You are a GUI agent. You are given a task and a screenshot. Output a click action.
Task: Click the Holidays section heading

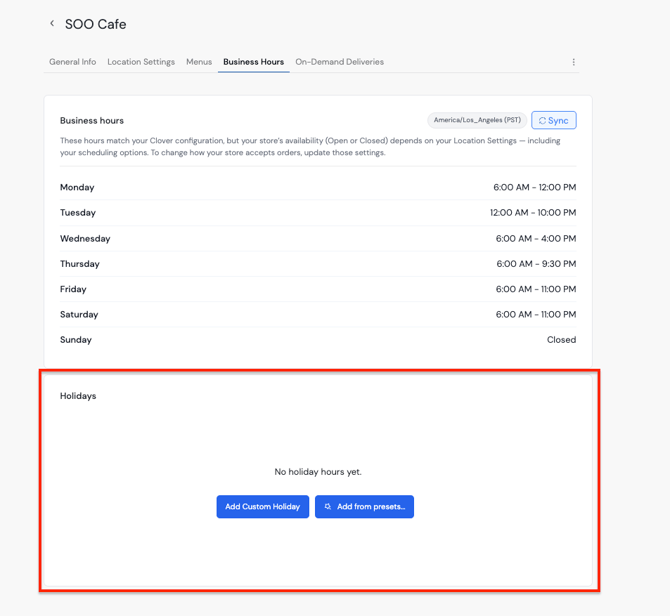[78, 396]
